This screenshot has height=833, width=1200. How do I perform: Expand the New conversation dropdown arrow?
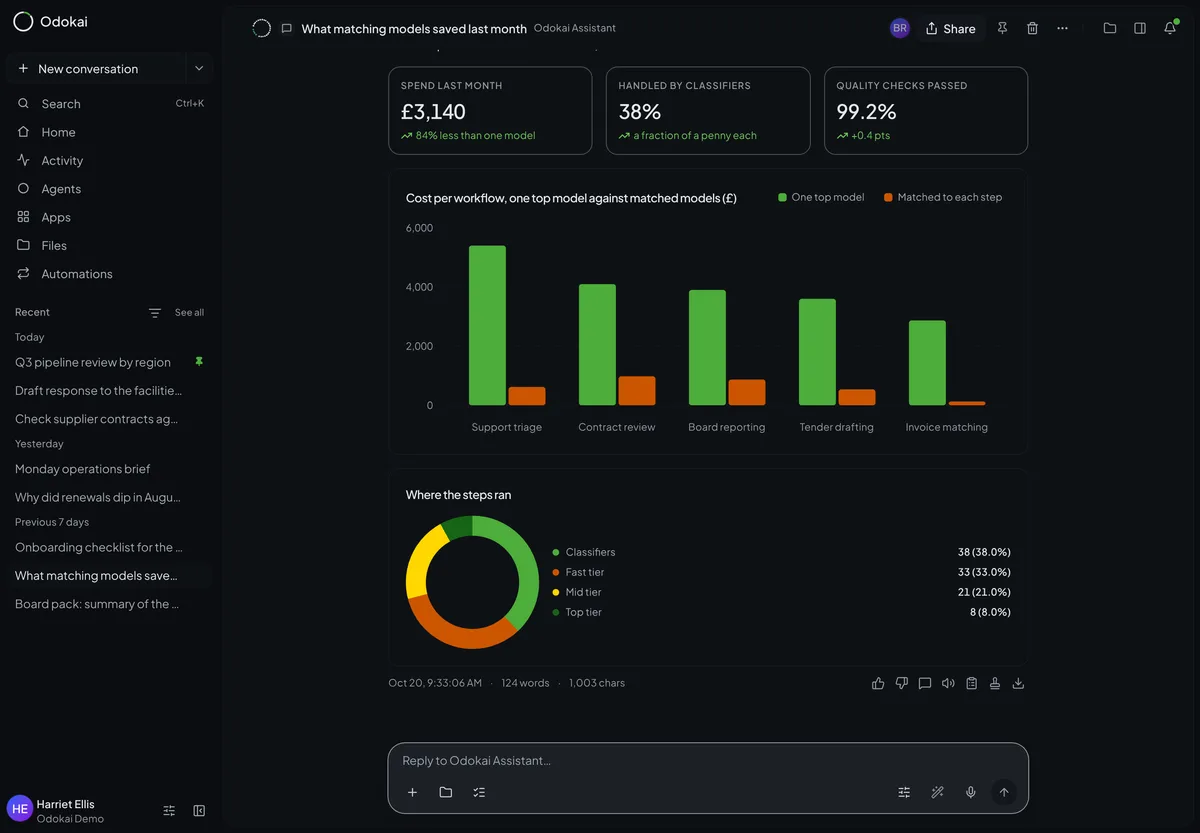tap(199, 68)
